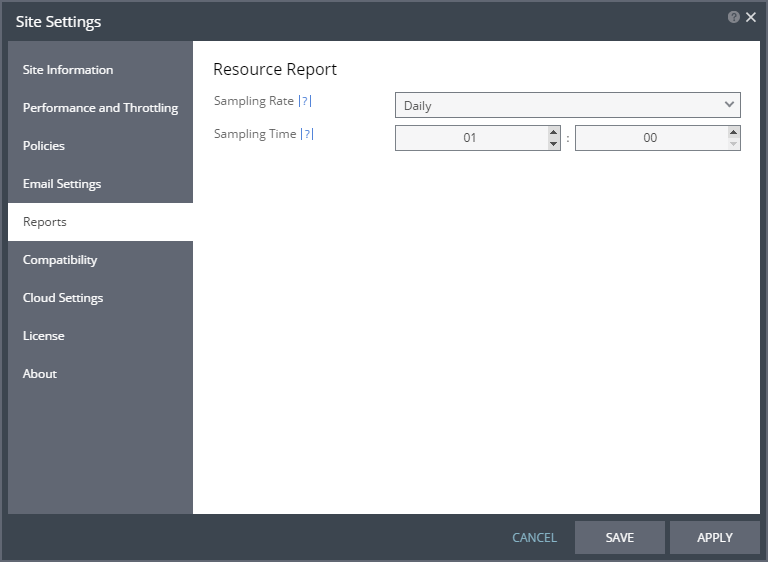Click the hour field showing 01
This screenshot has width=768, height=562.
click(x=471, y=138)
